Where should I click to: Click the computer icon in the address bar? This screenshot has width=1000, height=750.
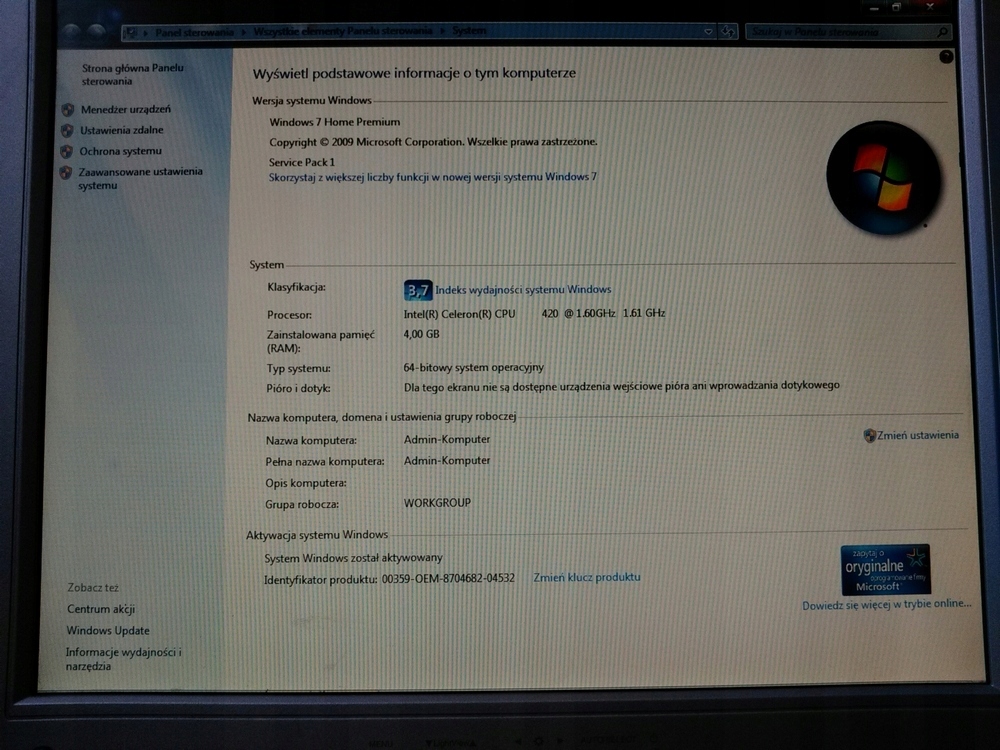[131, 33]
